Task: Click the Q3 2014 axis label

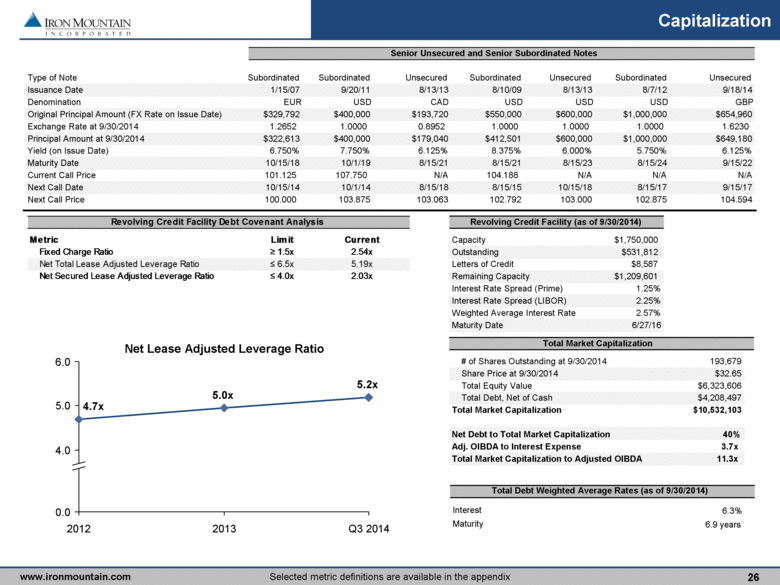Action: (x=369, y=528)
